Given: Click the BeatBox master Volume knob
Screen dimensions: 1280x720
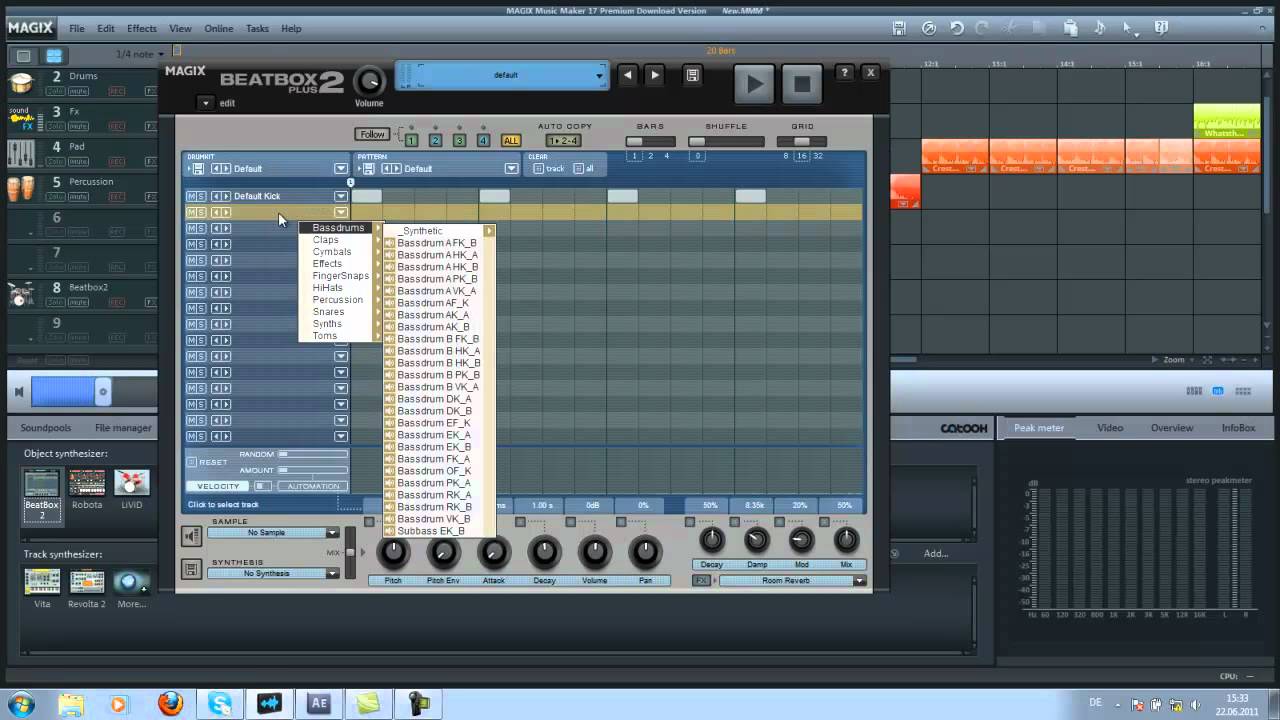Looking at the screenshot, I should point(369,81).
